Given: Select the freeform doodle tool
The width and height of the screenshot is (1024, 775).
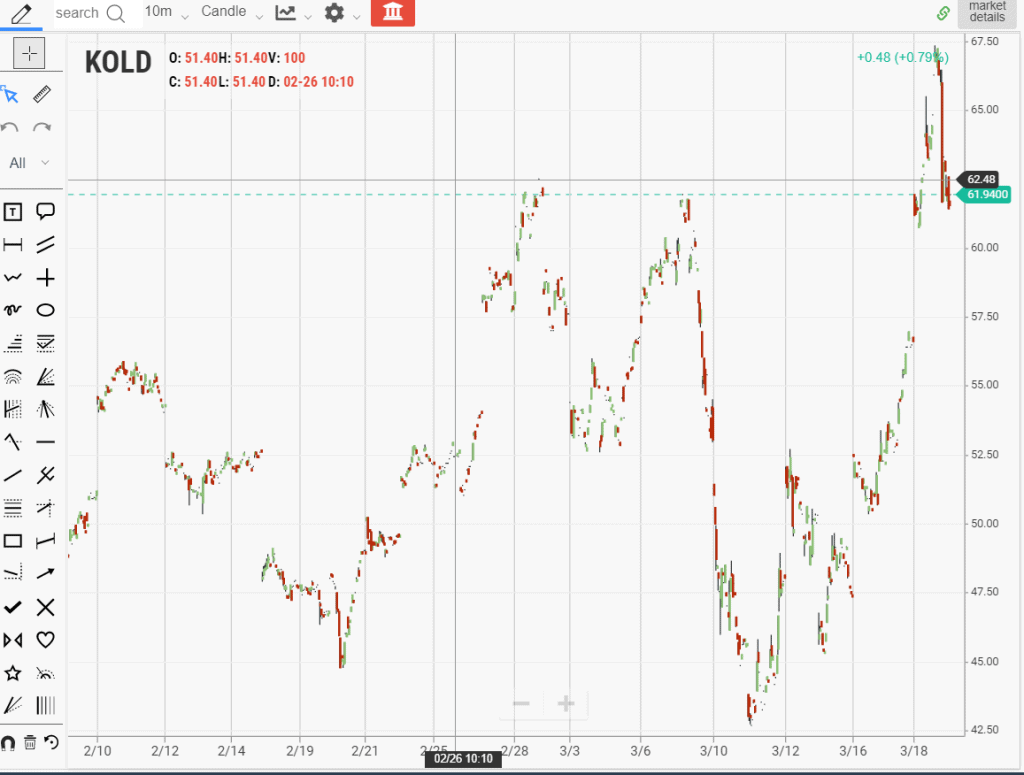Looking at the screenshot, I should click(12, 310).
